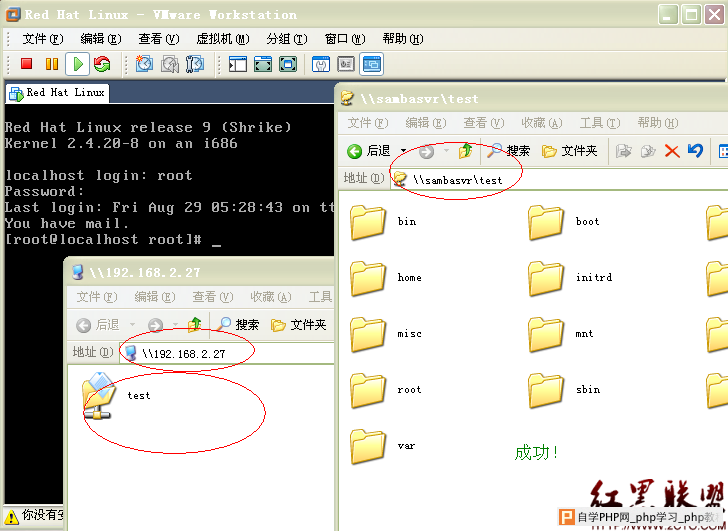Viewport: 728px width, 531px height.
Task: Click Up folder icon in 192.168.2.27 window
Action: pos(194,325)
